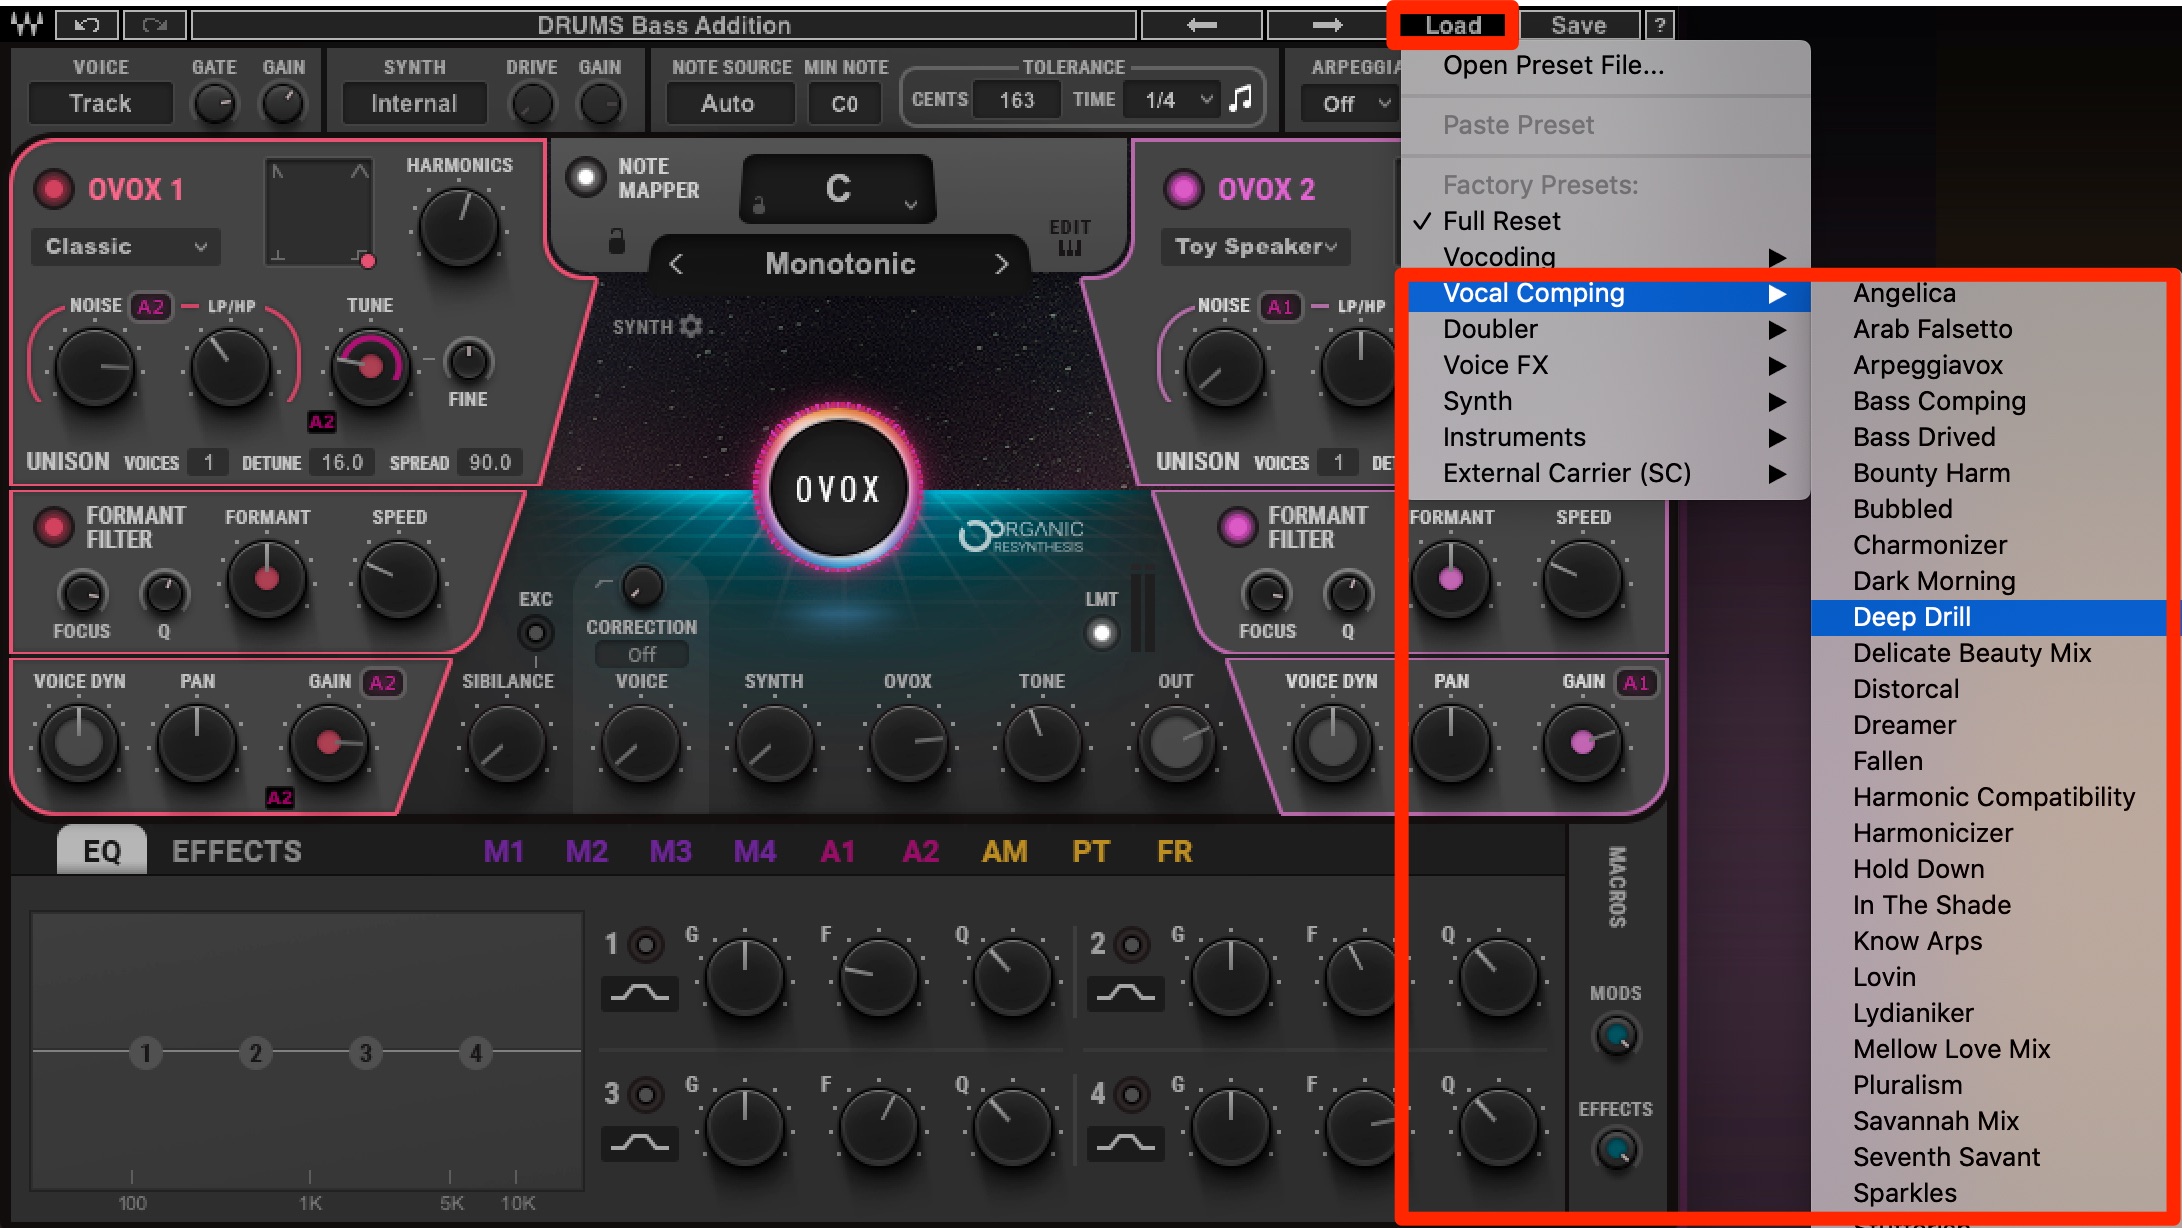Click the Correction Off button

pos(642,654)
